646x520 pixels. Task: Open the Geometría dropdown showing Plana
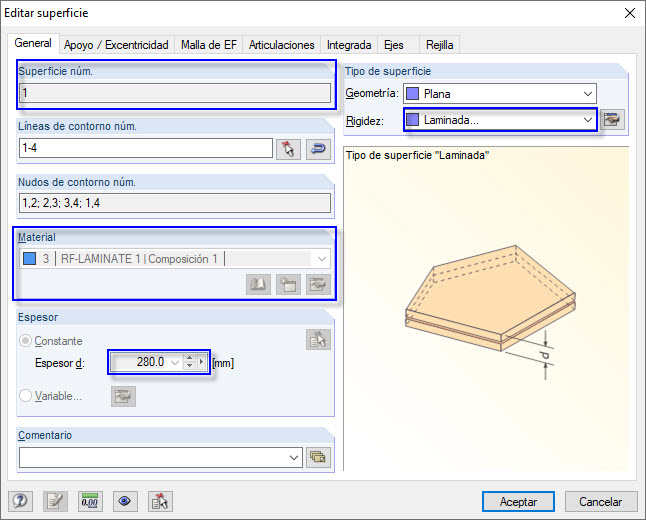click(x=588, y=94)
